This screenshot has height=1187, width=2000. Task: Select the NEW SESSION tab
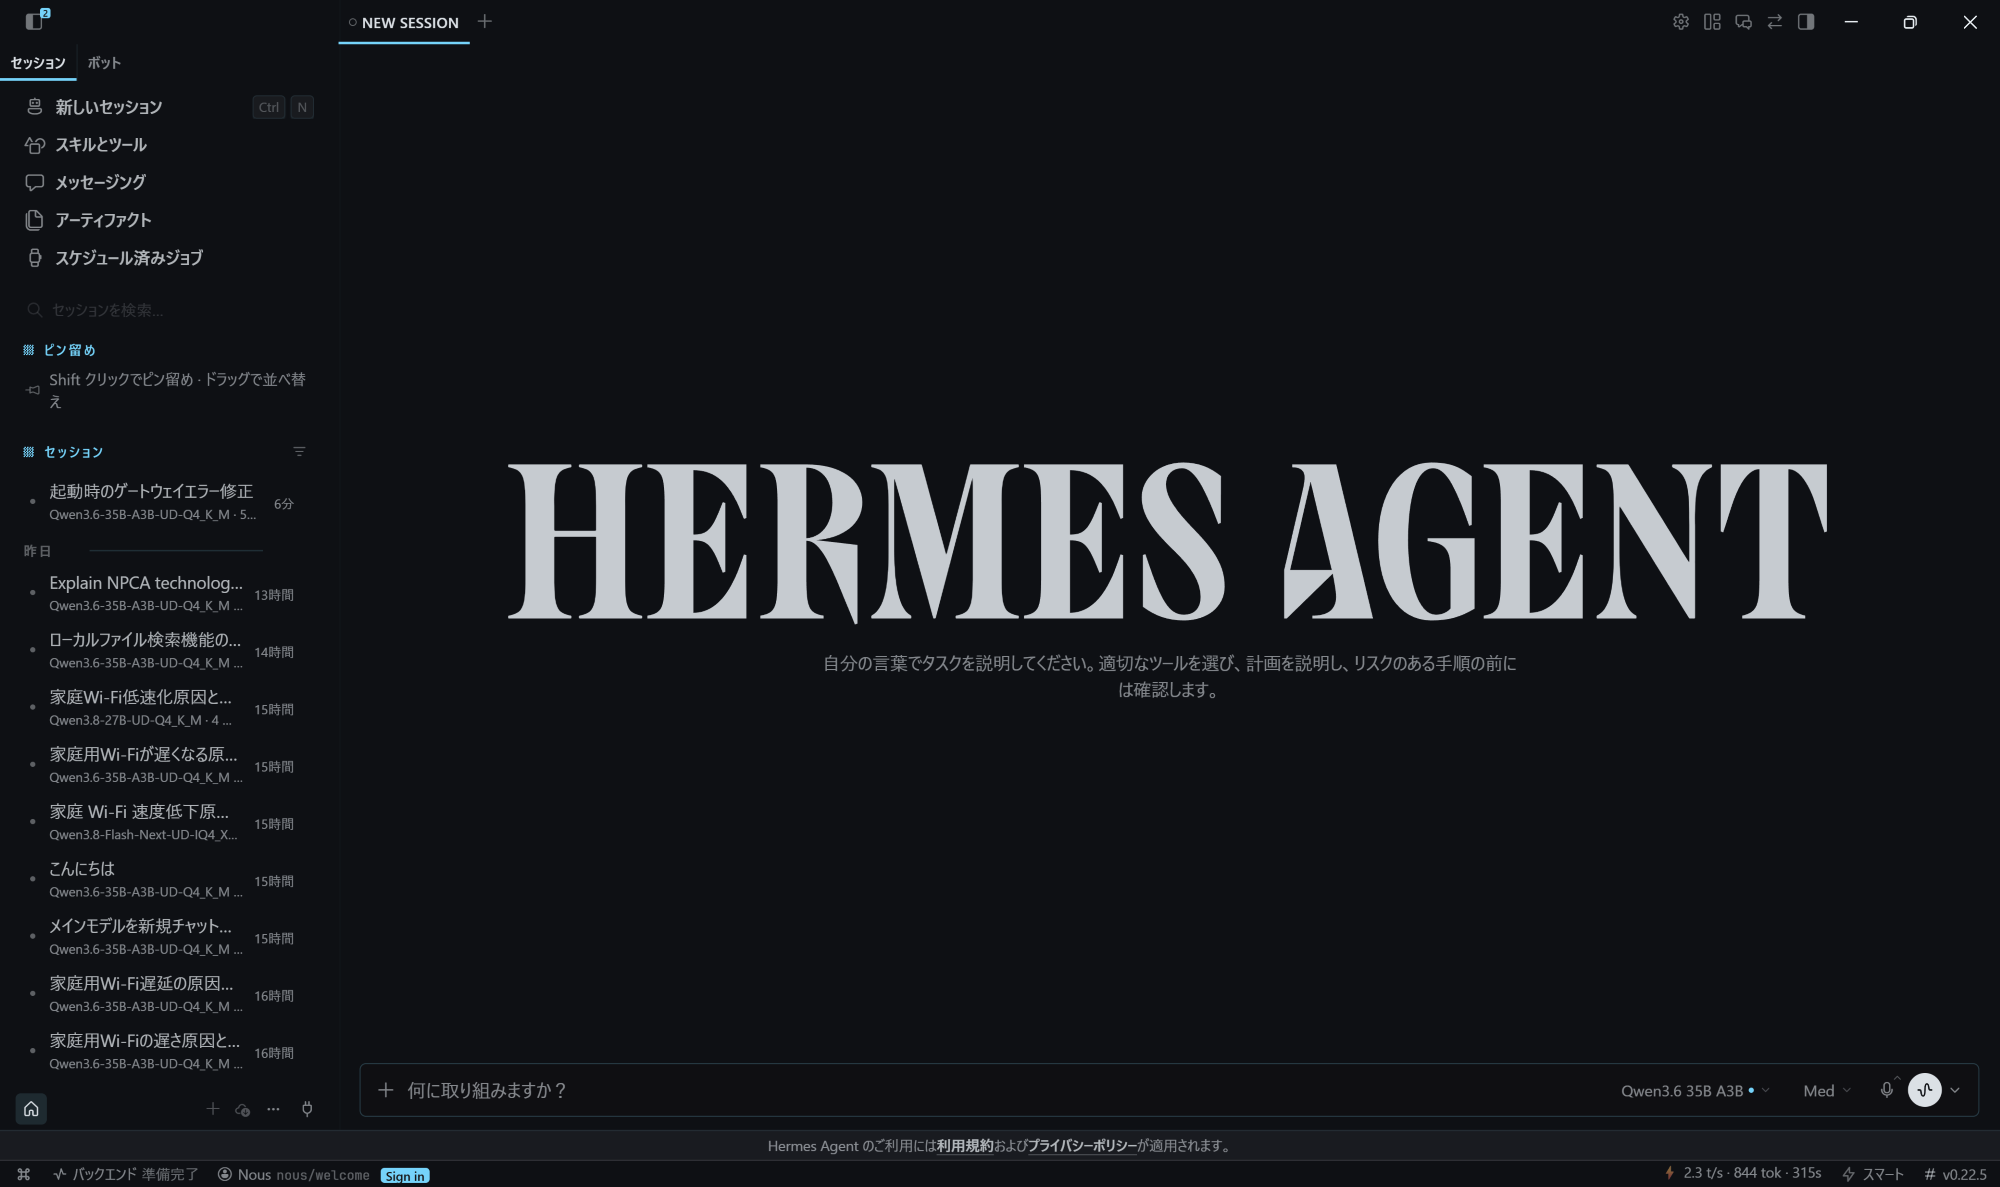tap(404, 23)
